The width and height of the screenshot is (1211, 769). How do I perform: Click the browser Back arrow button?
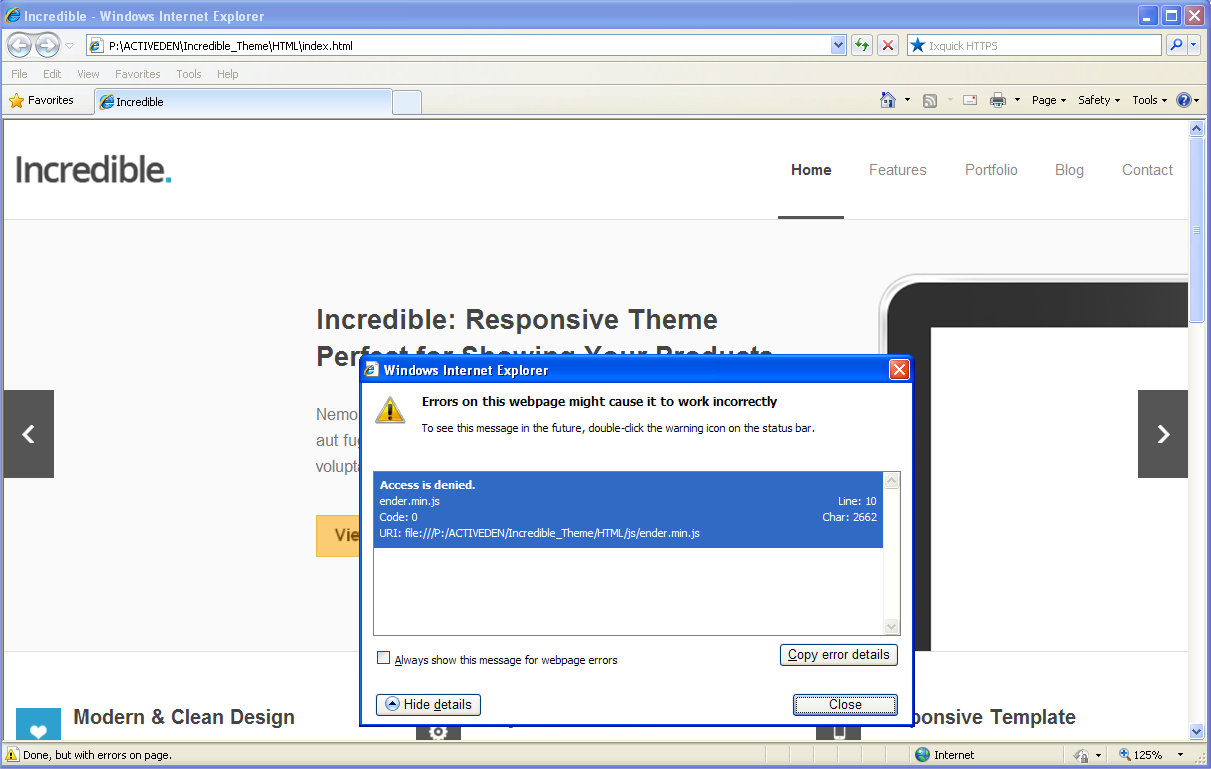point(19,45)
